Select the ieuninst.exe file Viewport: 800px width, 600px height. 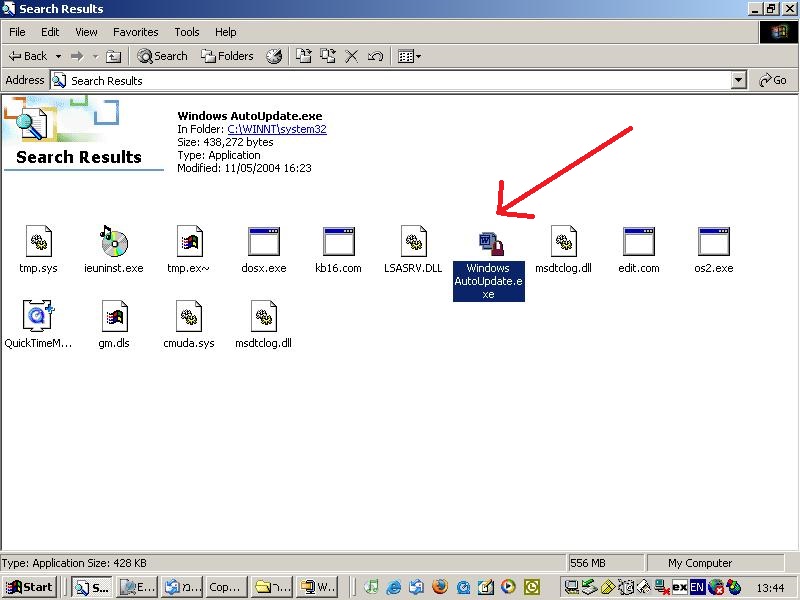(114, 250)
